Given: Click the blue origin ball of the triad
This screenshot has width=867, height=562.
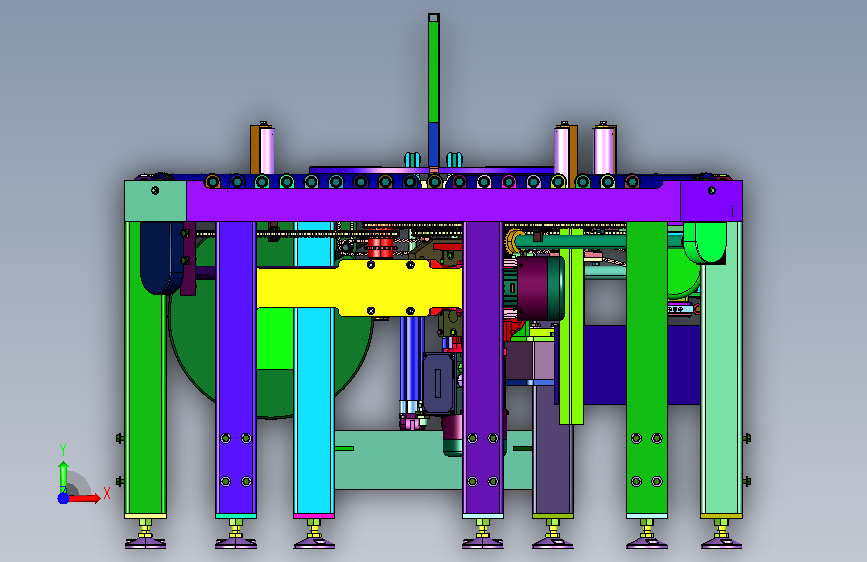Looking at the screenshot, I should [x=63, y=498].
